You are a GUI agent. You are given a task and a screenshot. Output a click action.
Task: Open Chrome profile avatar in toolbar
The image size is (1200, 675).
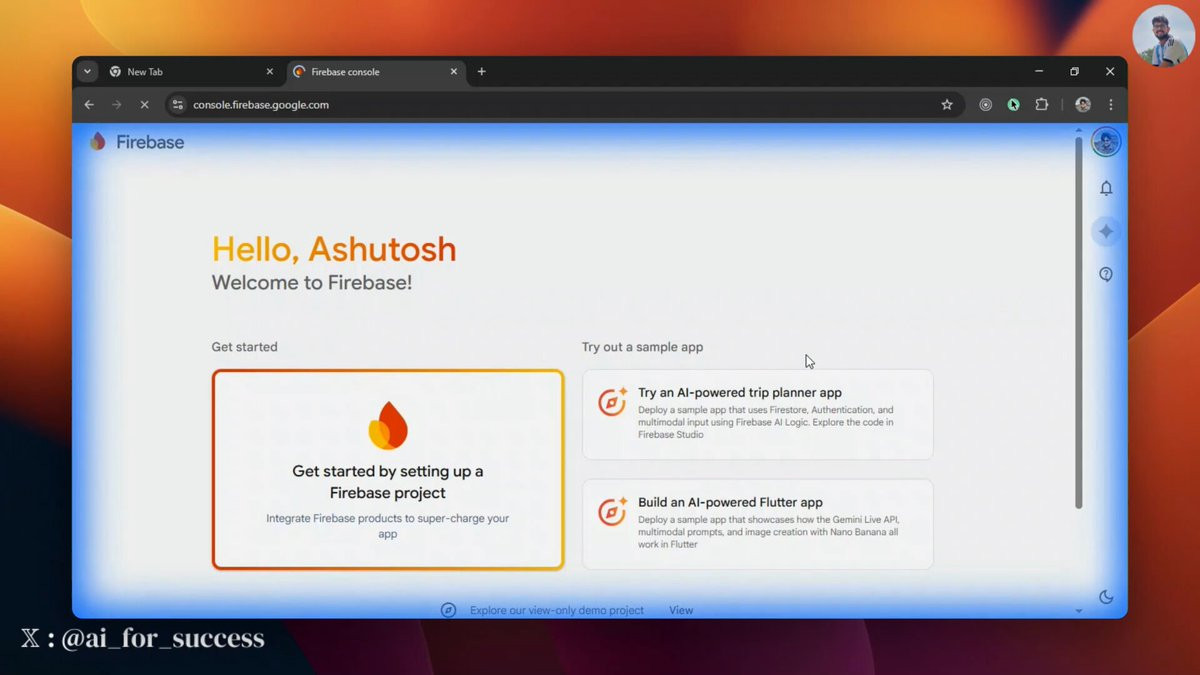pos(1082,104)
